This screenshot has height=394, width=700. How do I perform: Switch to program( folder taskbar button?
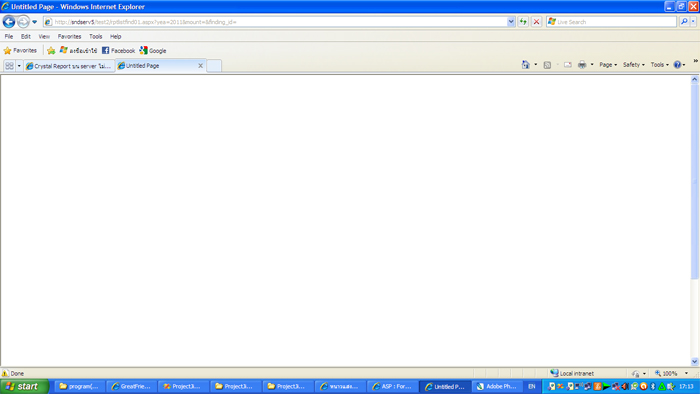pyautogui.click(x=79, y=386)
